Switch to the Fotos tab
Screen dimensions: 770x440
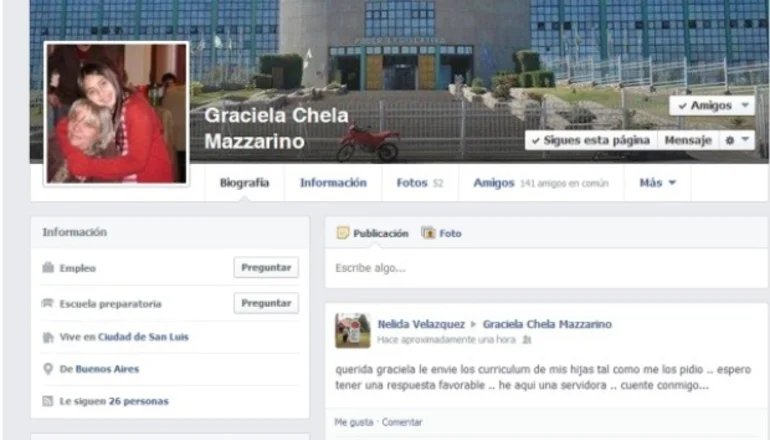pyautogui.click(x=420, y=183)
